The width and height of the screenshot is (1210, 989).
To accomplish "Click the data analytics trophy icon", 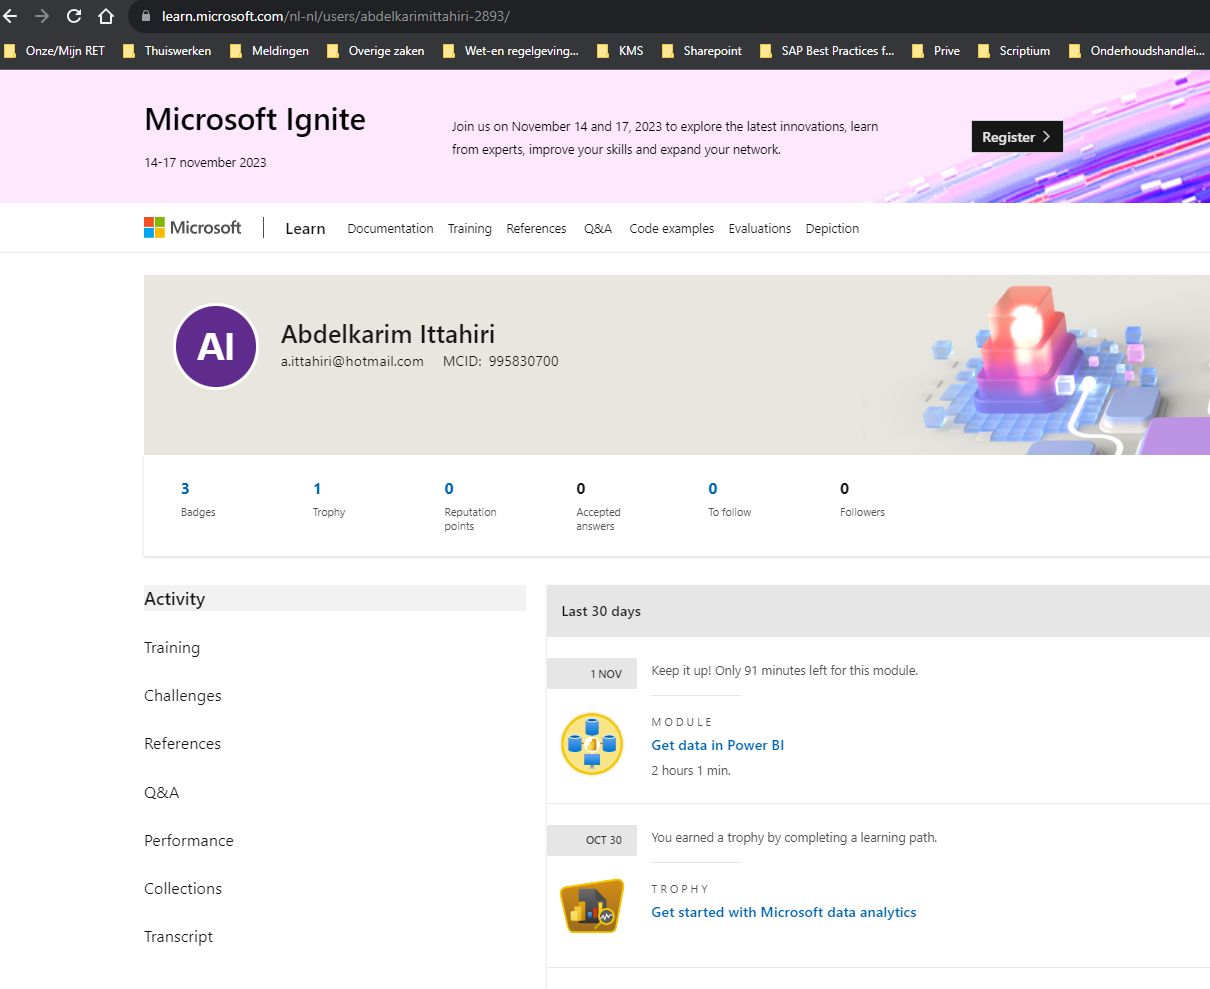I will click(x=591, y=907).
